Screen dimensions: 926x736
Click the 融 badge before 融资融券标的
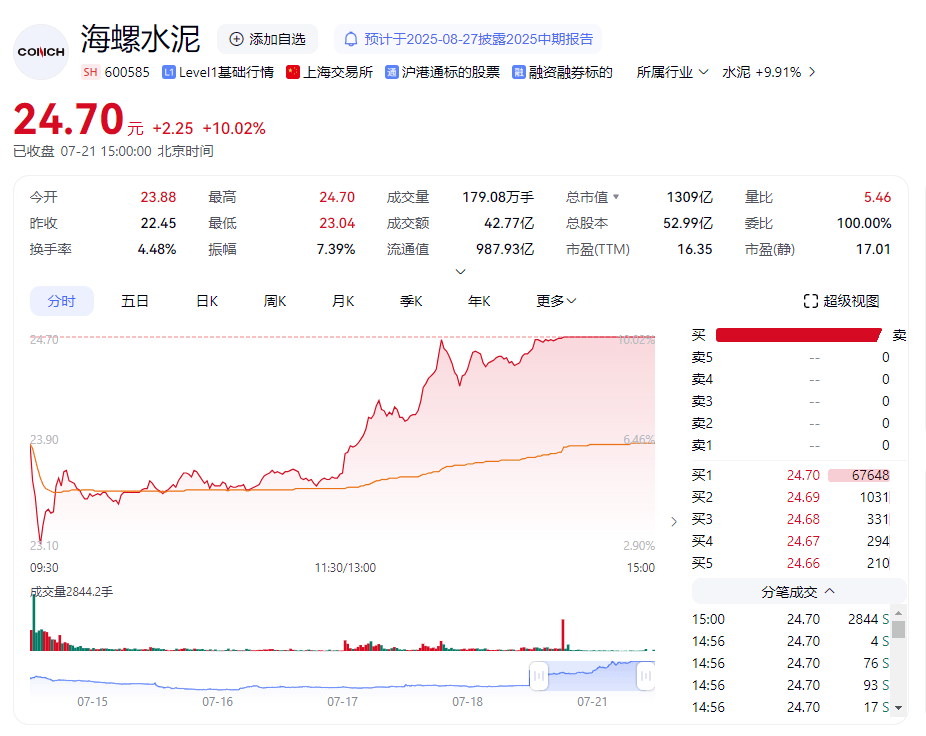(519, 72)
